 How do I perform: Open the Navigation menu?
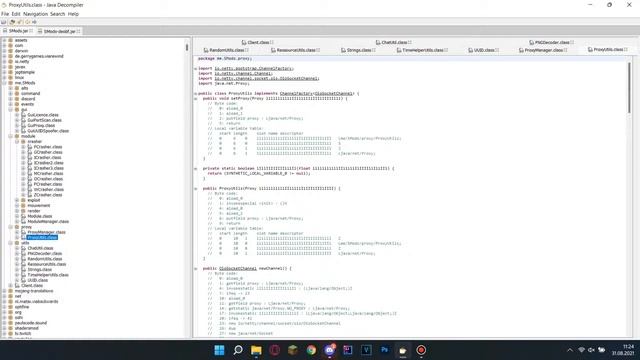tap(36, 14)
